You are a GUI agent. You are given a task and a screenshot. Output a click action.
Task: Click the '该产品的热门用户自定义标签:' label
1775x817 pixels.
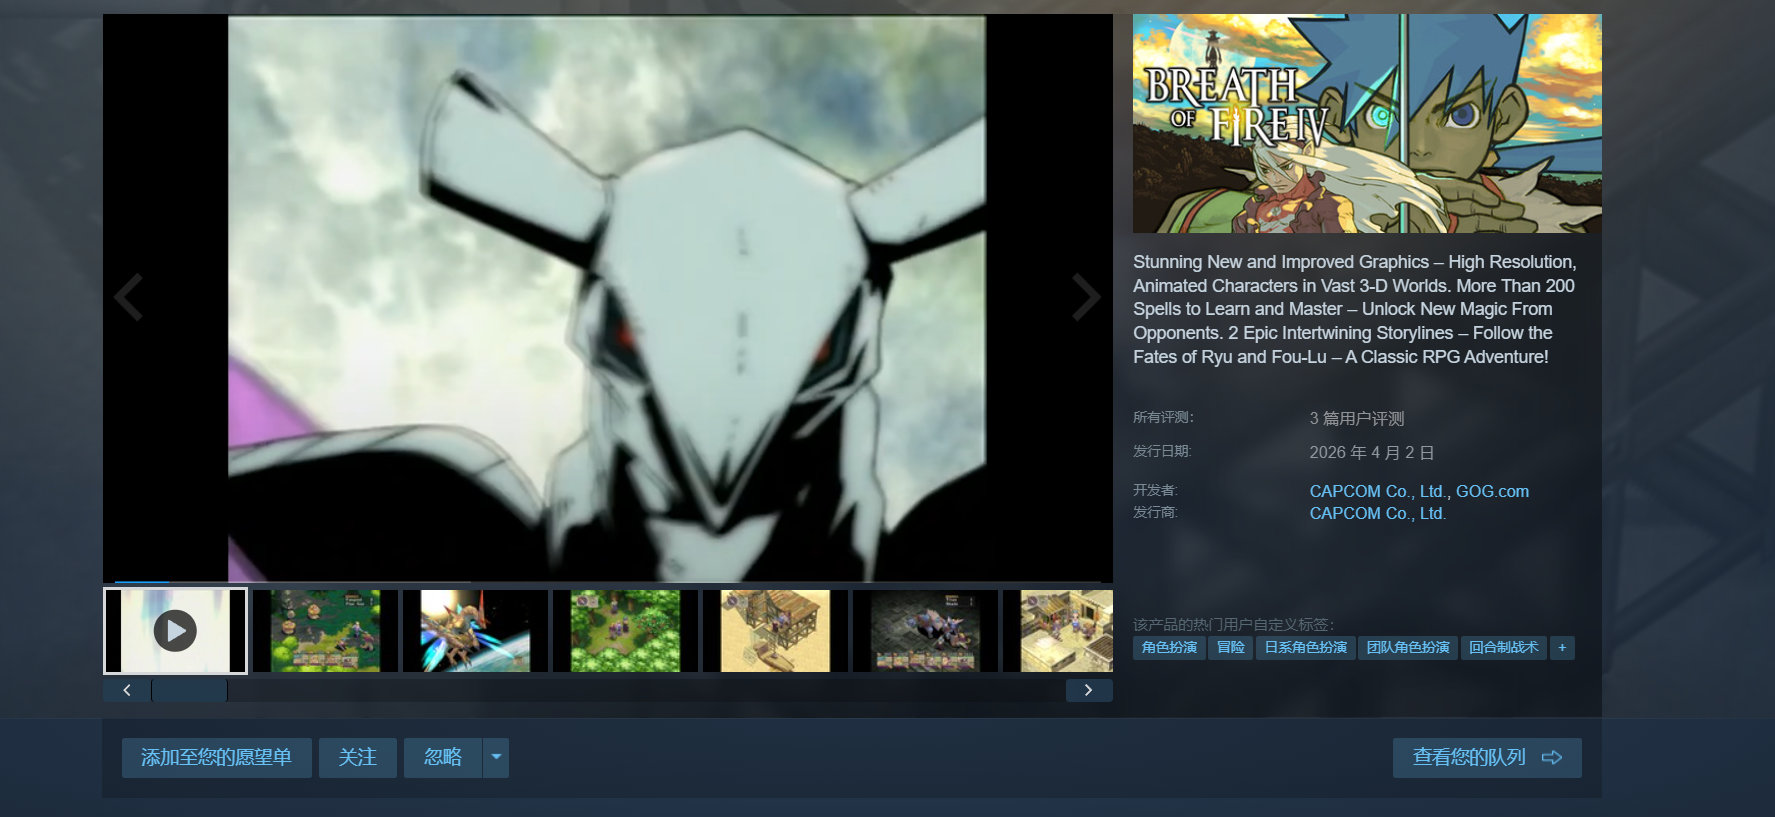1234,624
